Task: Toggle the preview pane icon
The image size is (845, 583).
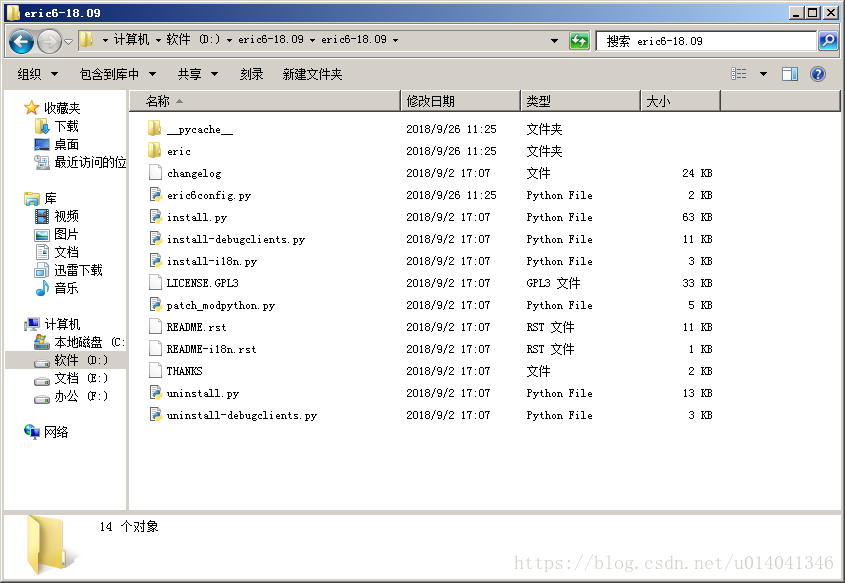Action: pos(790,74)
